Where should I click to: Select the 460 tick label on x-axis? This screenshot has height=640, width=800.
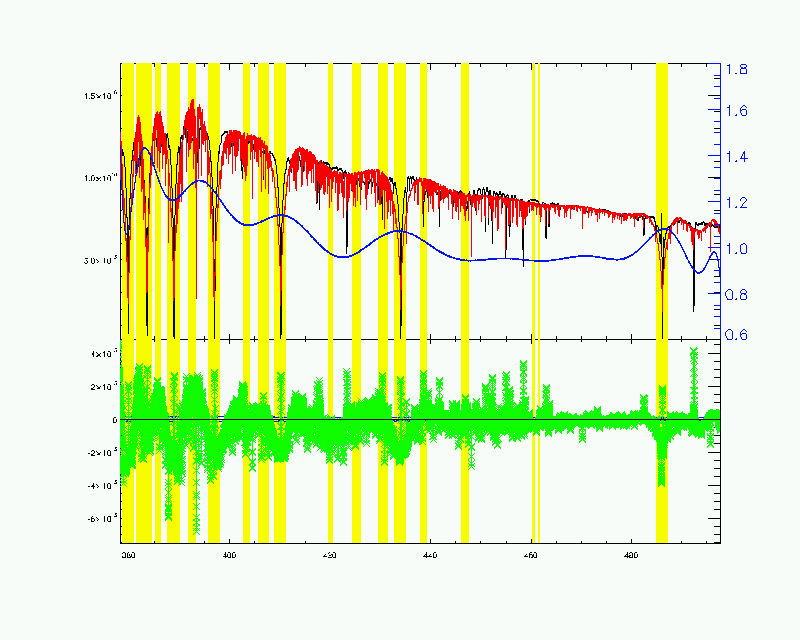(x=530, y=551)
